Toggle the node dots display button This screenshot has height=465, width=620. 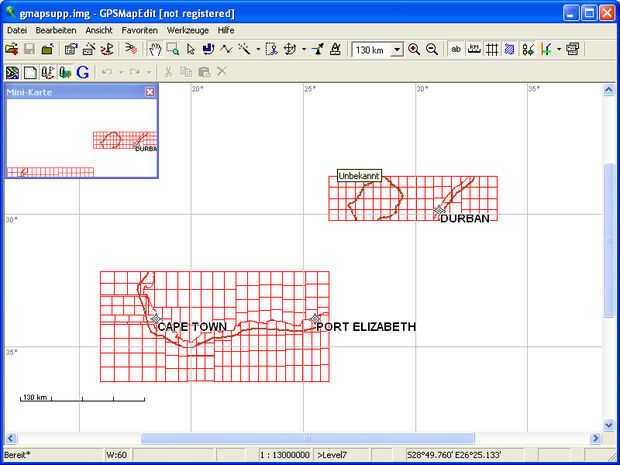click(x=528, y=49)
